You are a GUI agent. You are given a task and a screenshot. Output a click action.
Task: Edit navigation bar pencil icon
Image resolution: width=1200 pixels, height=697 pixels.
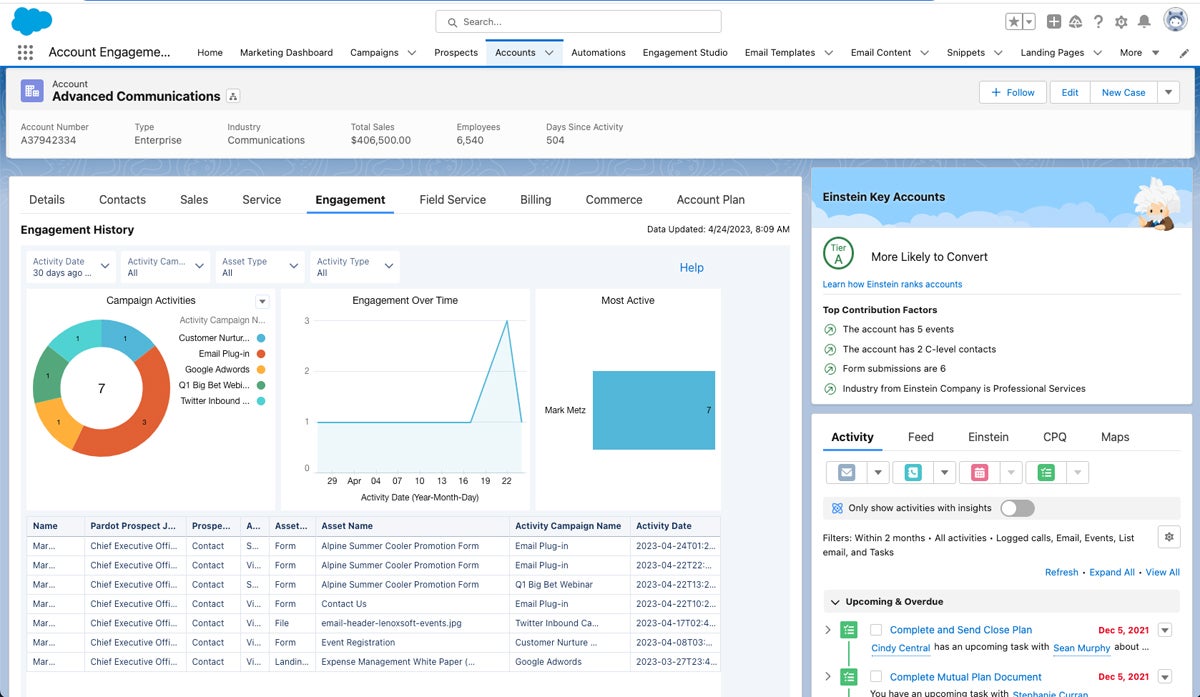(x=1185, y=53)
